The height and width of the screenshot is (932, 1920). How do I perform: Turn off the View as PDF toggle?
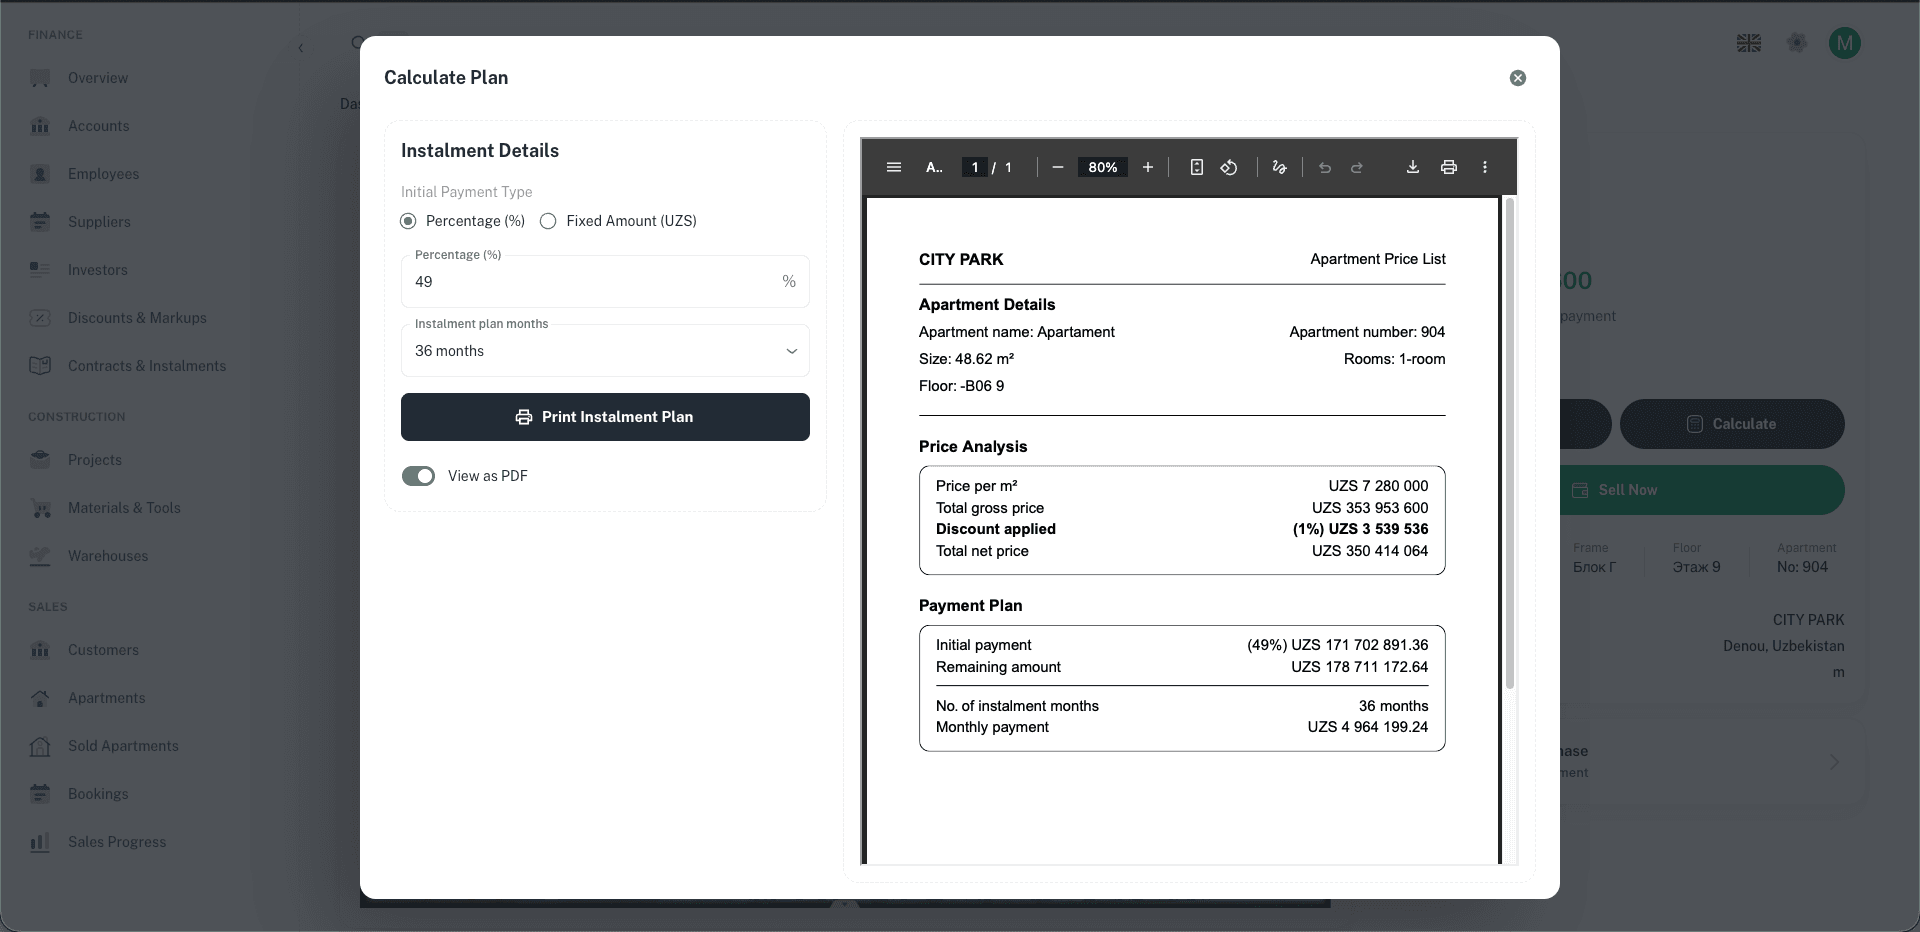418,476
